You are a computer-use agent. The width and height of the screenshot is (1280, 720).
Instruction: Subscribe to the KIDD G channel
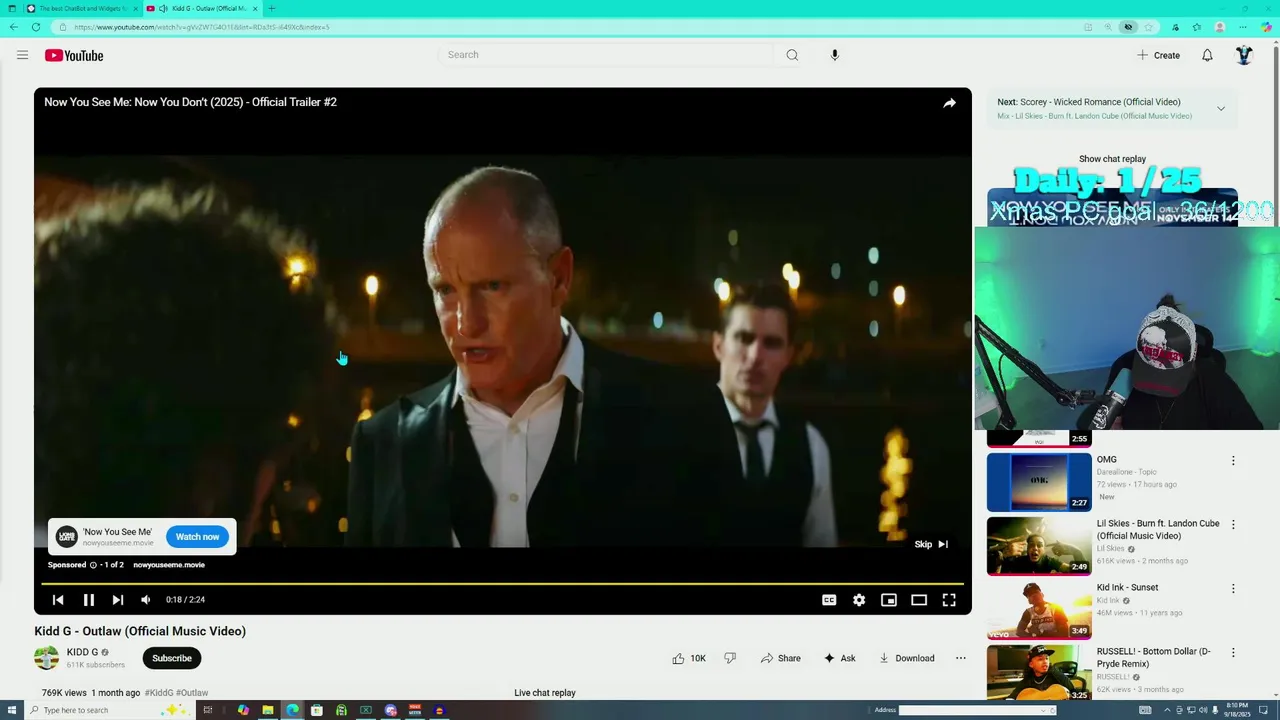tap(172, 658)
